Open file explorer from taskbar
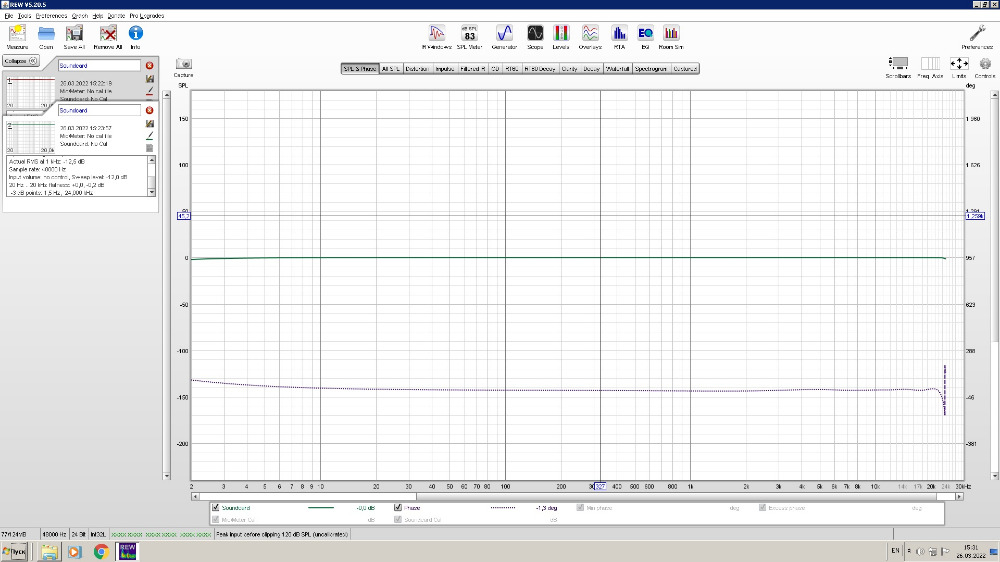This screenshot has width=1000, height=562. [50, 551]
